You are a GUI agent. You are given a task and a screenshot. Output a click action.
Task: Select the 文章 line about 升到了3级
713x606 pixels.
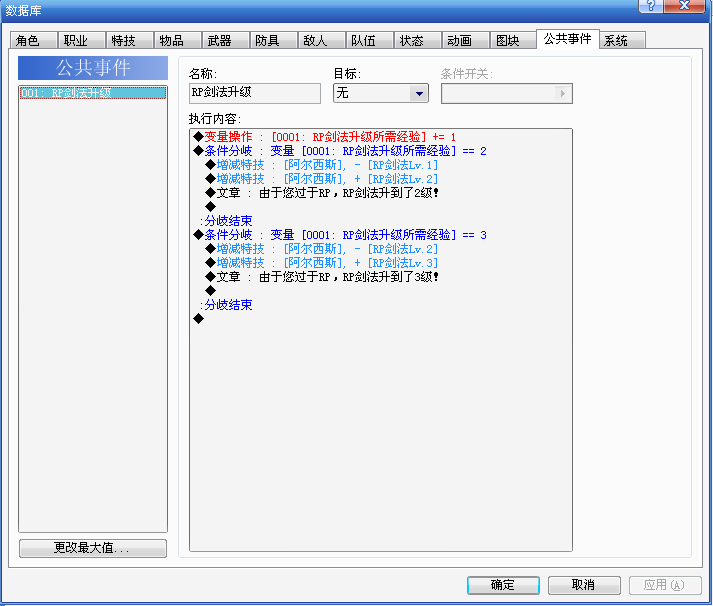(x=321, y=277)
